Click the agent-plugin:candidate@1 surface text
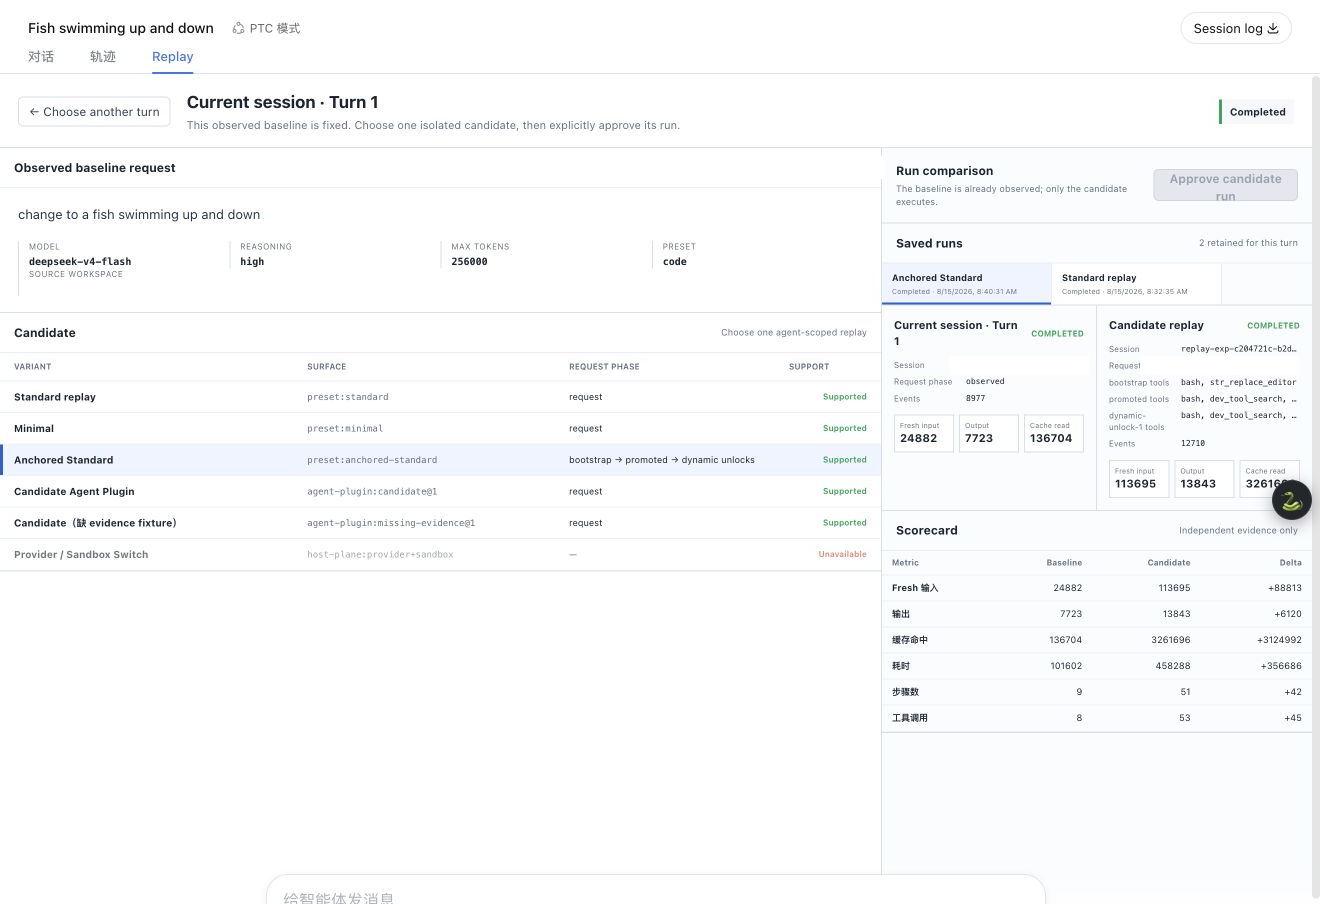 click(372, 491)
